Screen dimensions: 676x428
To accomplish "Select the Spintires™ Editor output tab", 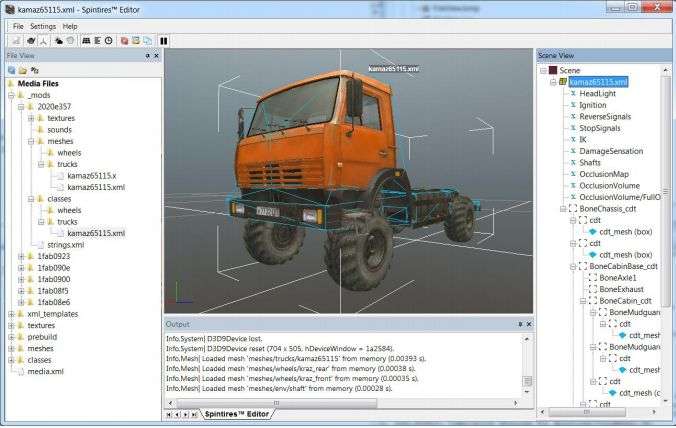I will click(x=235, y=414).
